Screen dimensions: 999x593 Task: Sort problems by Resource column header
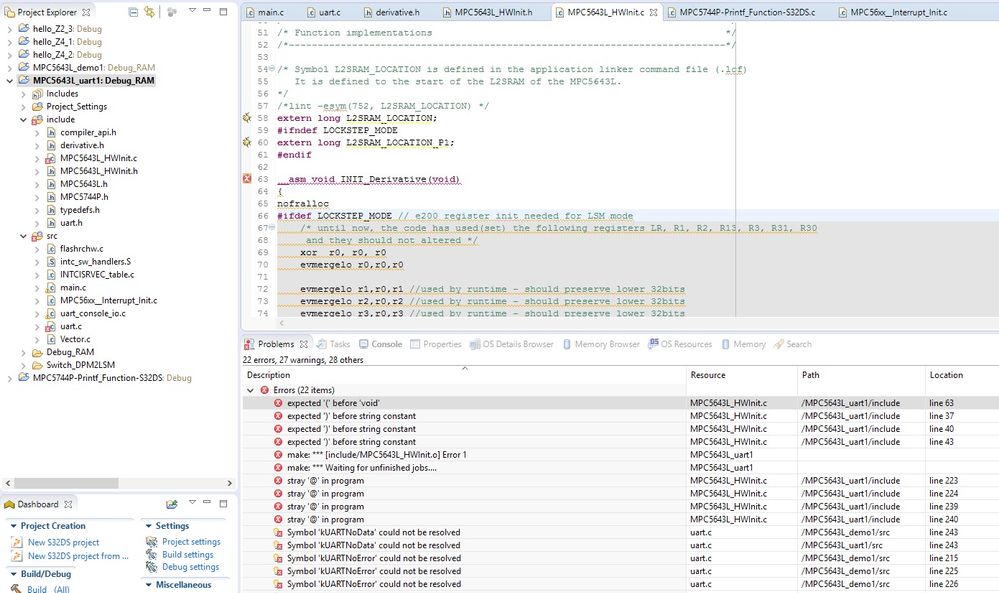(x=742, y=375)
